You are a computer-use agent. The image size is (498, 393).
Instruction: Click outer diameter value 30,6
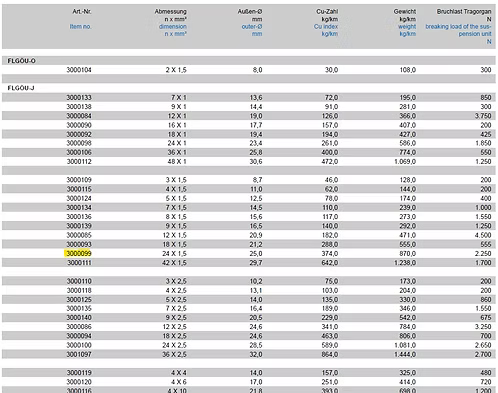(x=256, y=162)
